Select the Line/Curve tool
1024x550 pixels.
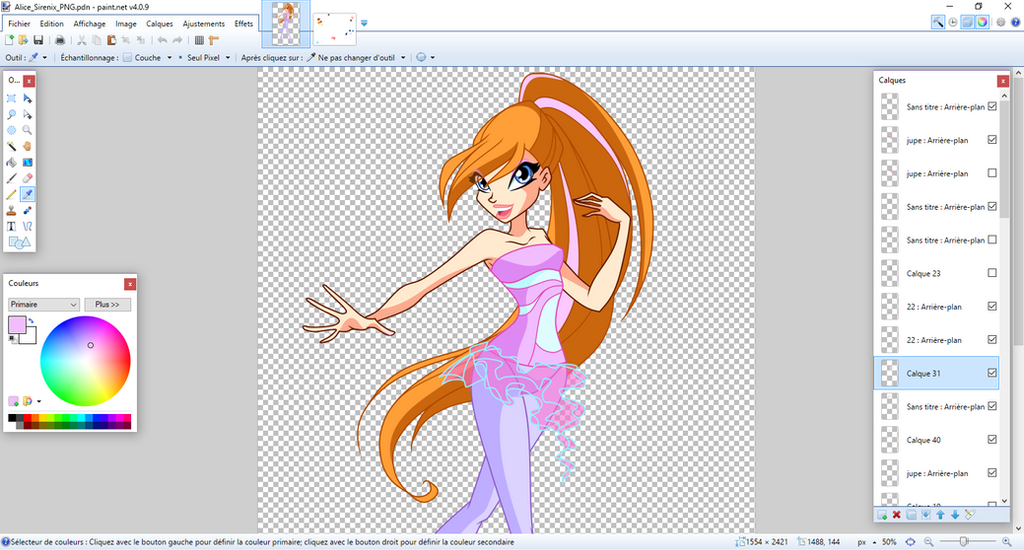tap(27, 226)
